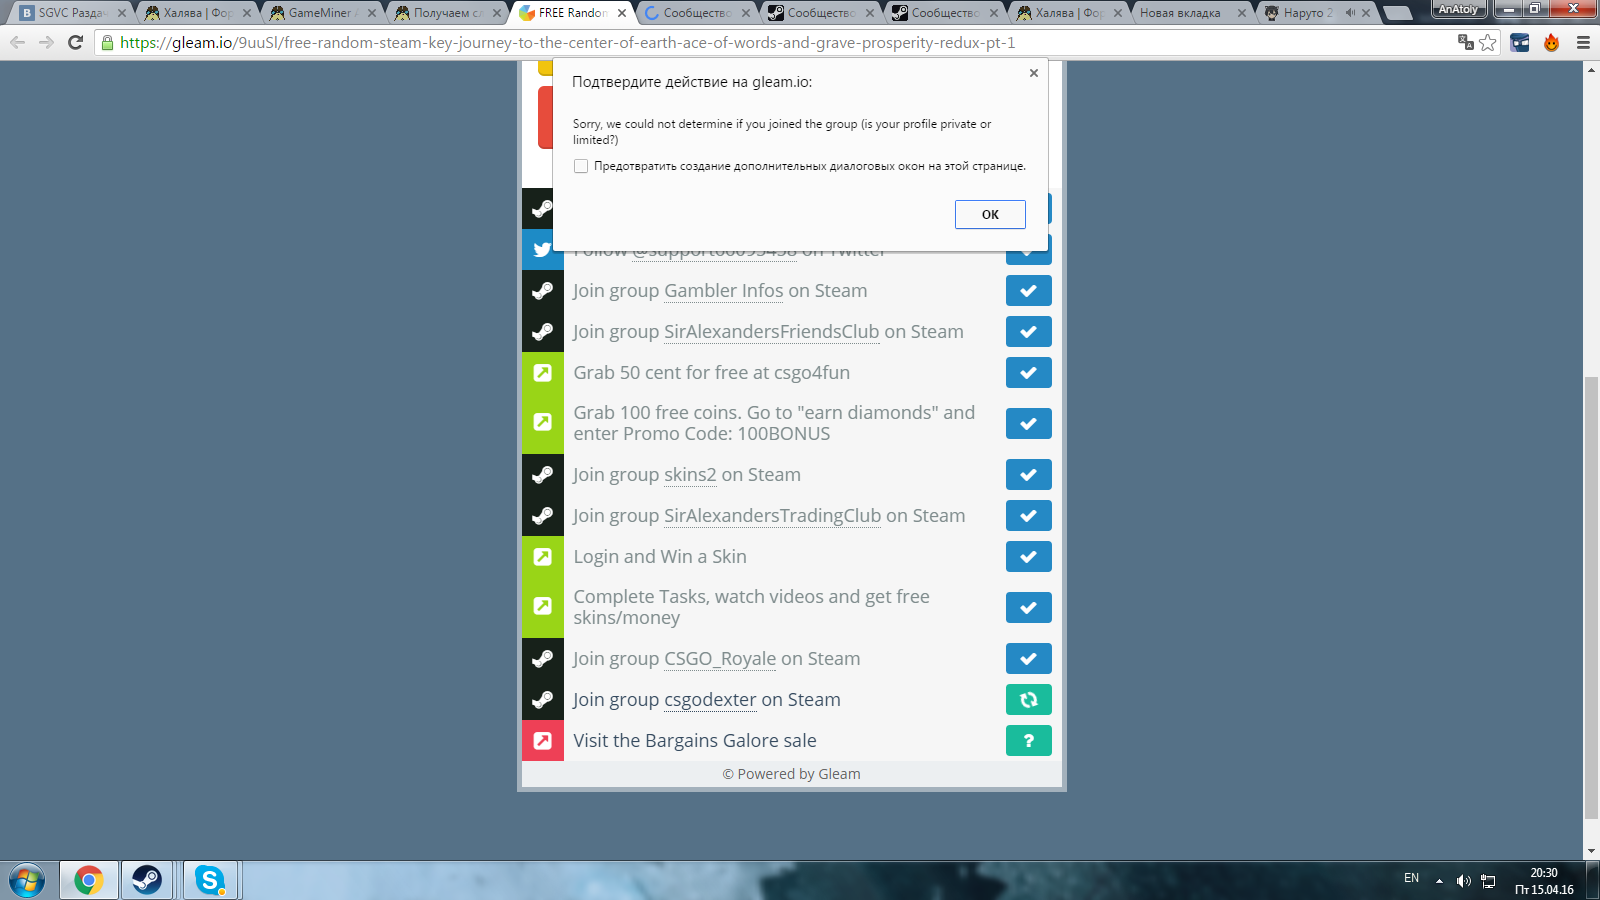Open the CSGO_Royale group link

(x=720, y=659)
